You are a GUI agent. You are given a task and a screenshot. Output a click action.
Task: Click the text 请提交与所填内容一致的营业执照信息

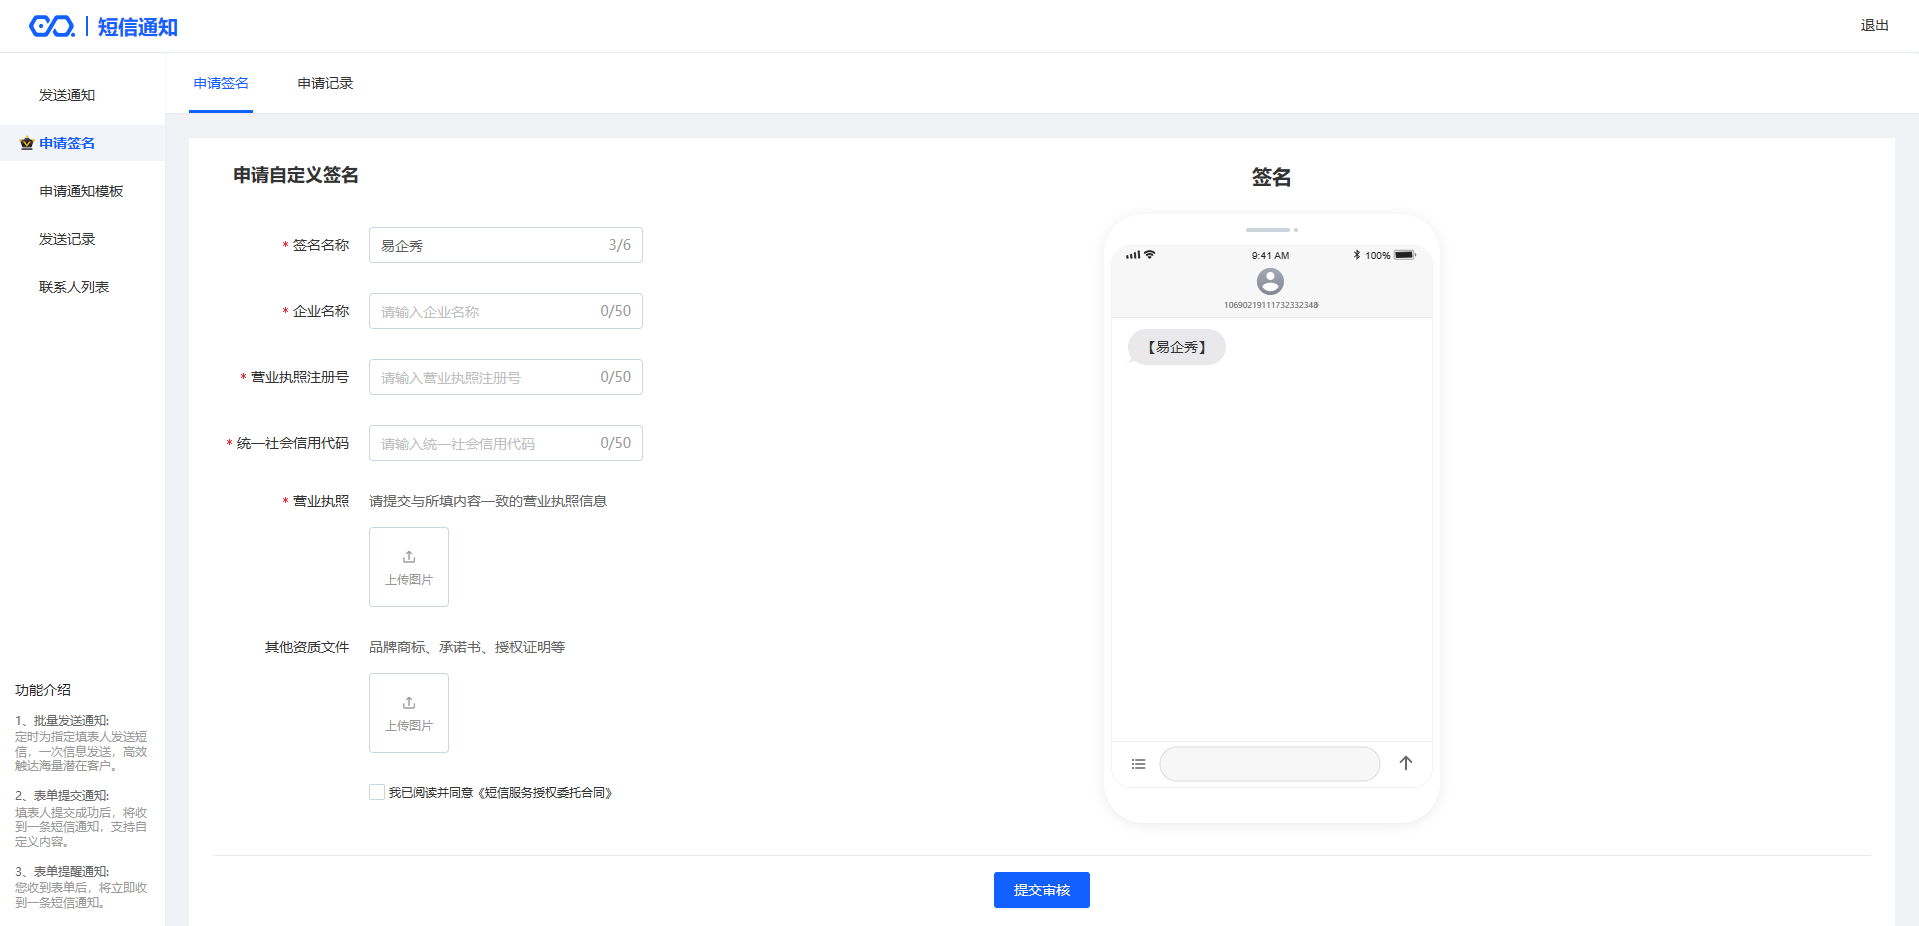point(488,501)
